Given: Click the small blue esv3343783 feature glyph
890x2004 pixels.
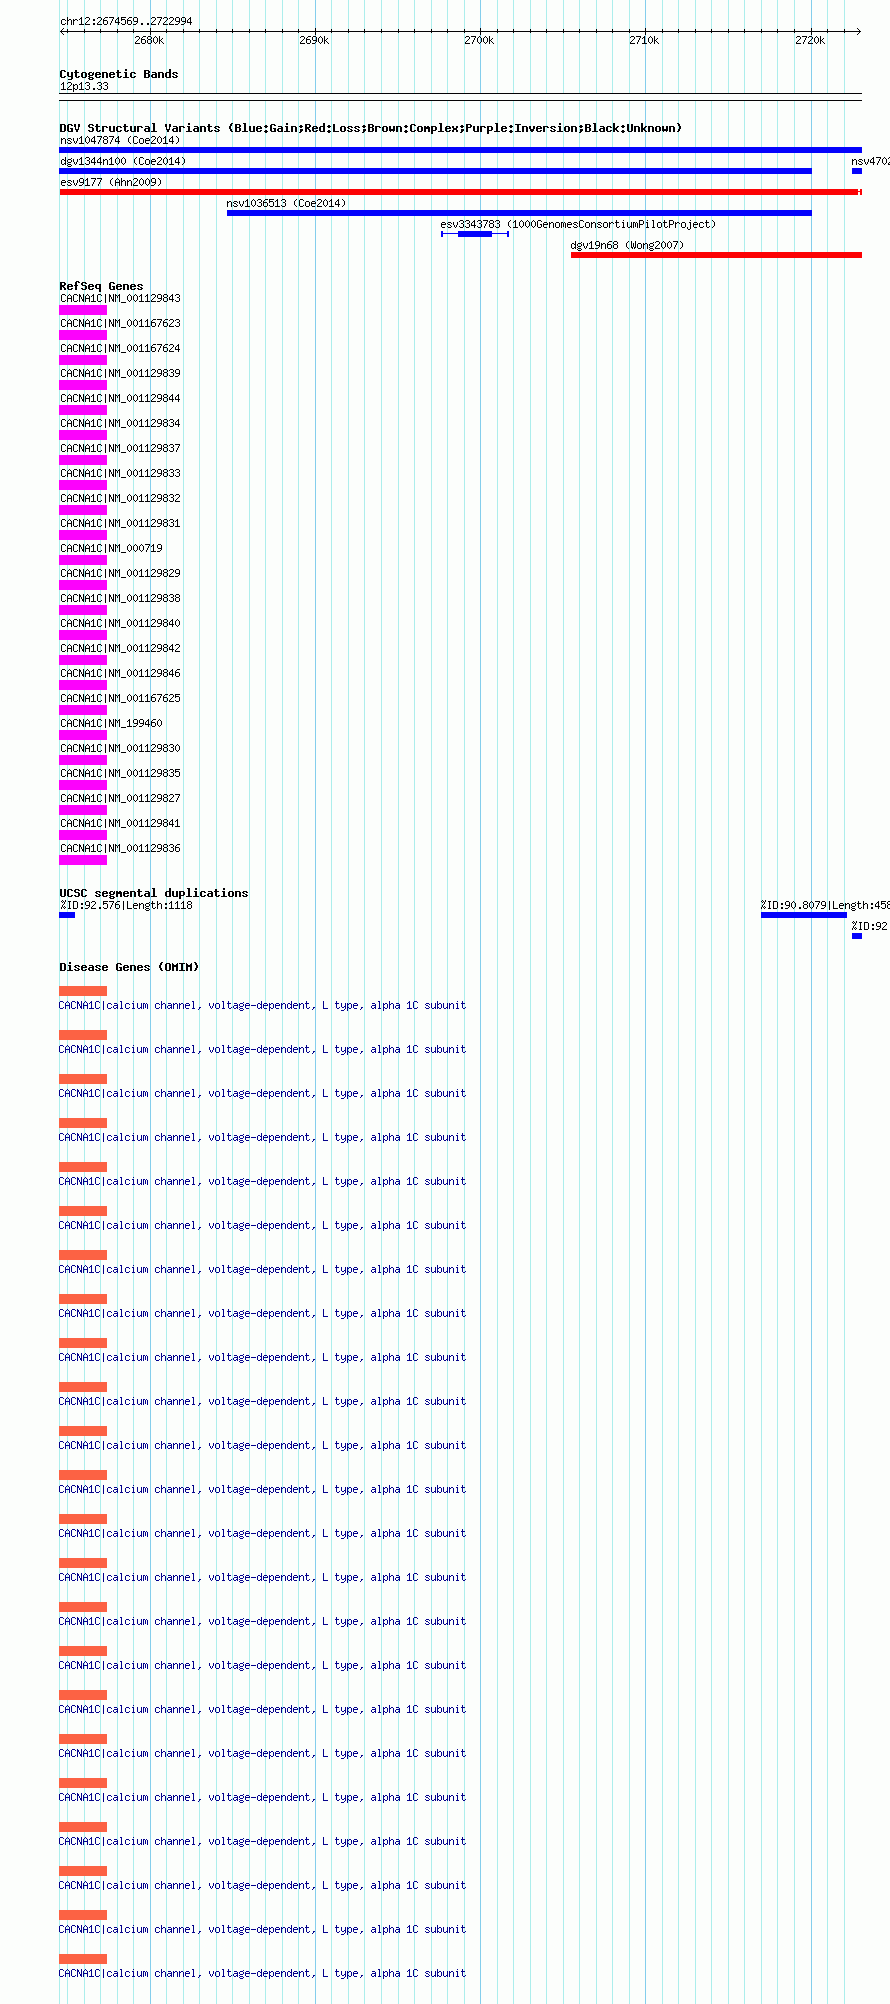Looking at the screenshot, I should [x=475, y=234].
